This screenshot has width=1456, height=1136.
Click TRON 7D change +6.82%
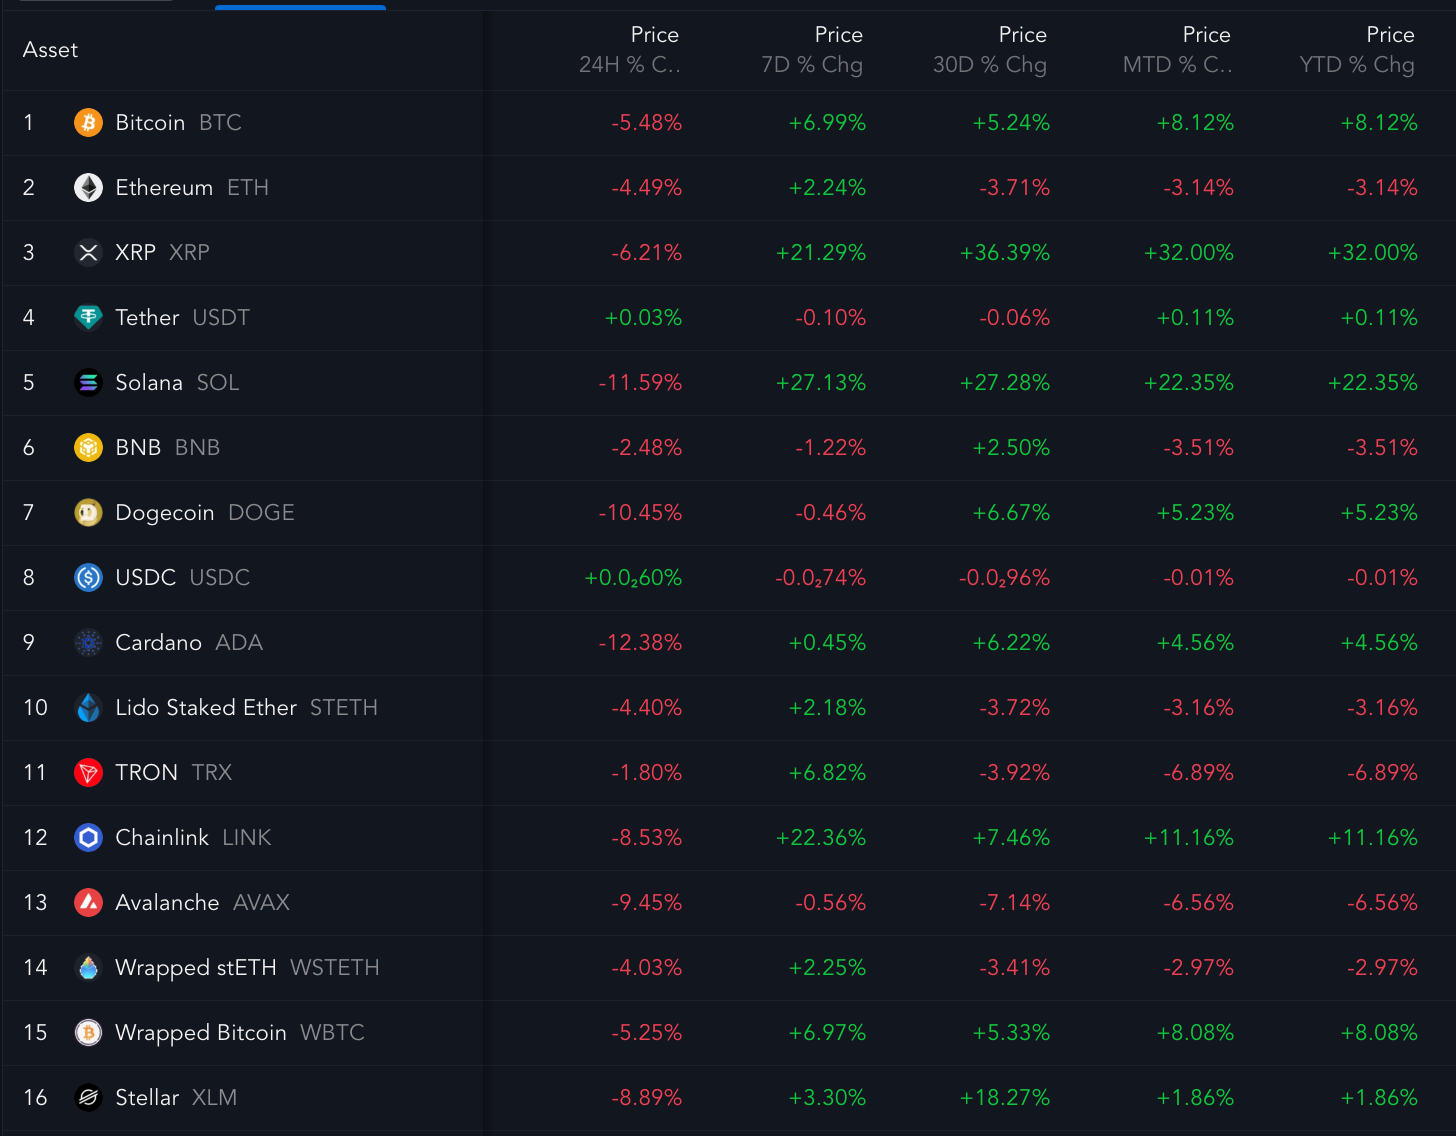click(827, 773)
